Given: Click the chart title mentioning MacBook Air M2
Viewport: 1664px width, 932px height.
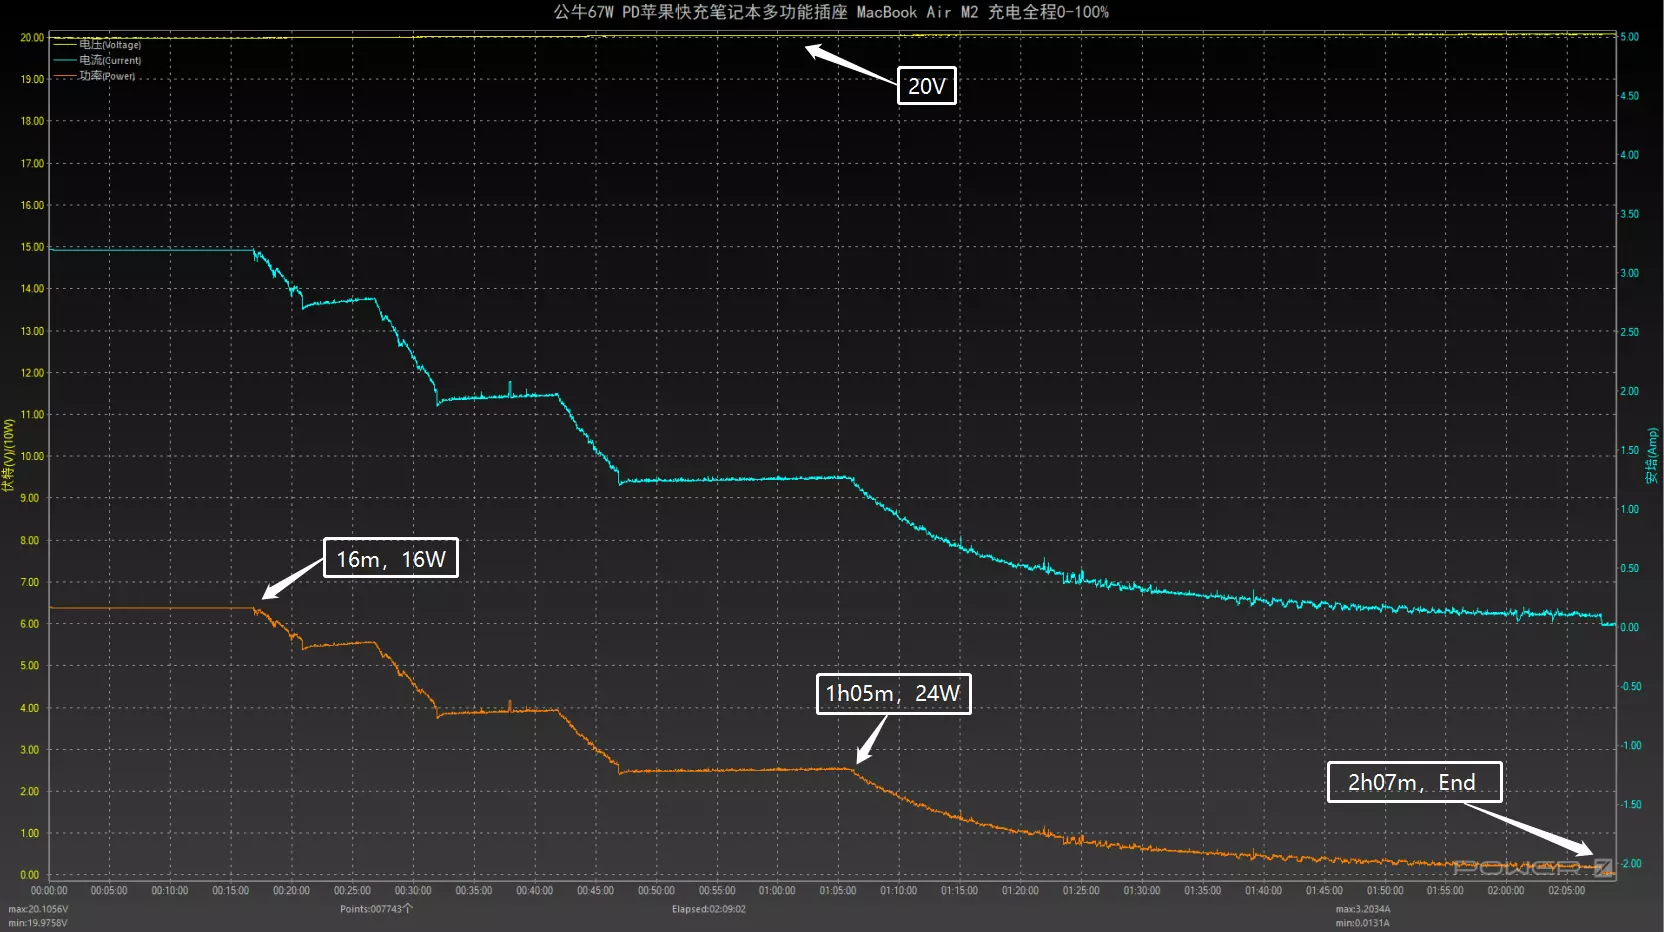Looking at the screenshot, I should pyautogui.click(x=831, y=12).
